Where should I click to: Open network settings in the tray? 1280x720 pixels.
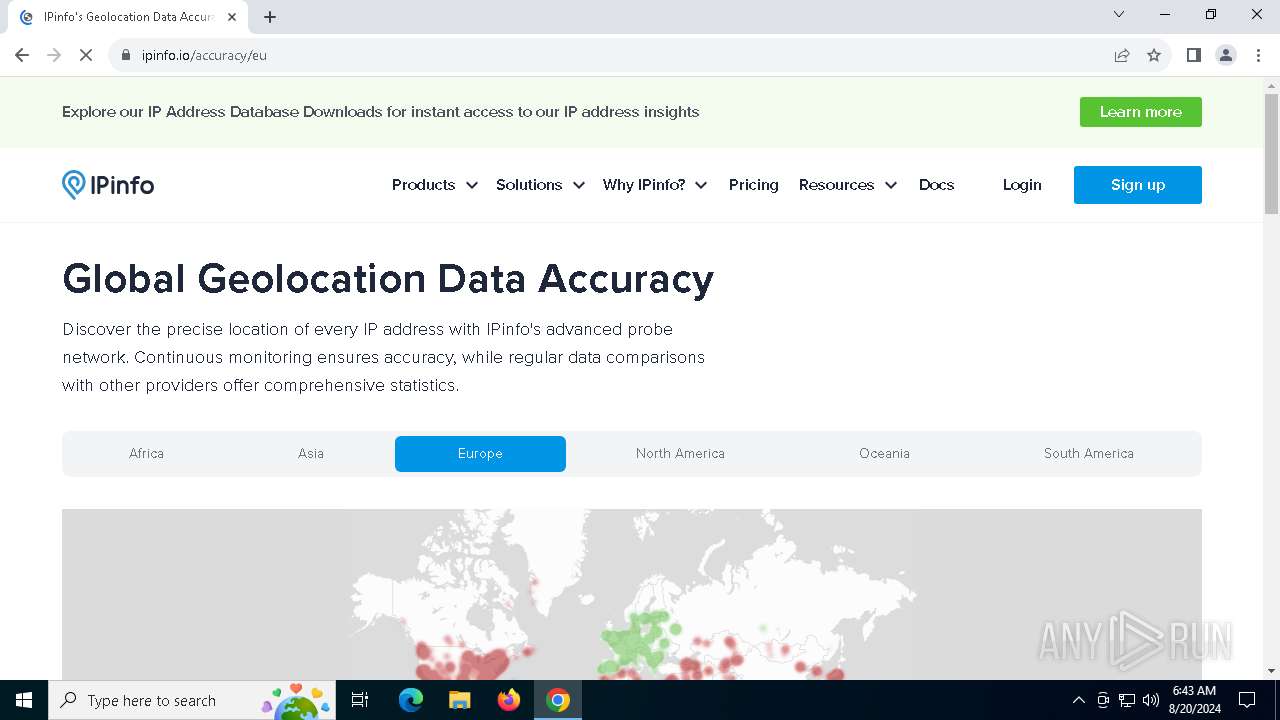tap(1126, 700)
